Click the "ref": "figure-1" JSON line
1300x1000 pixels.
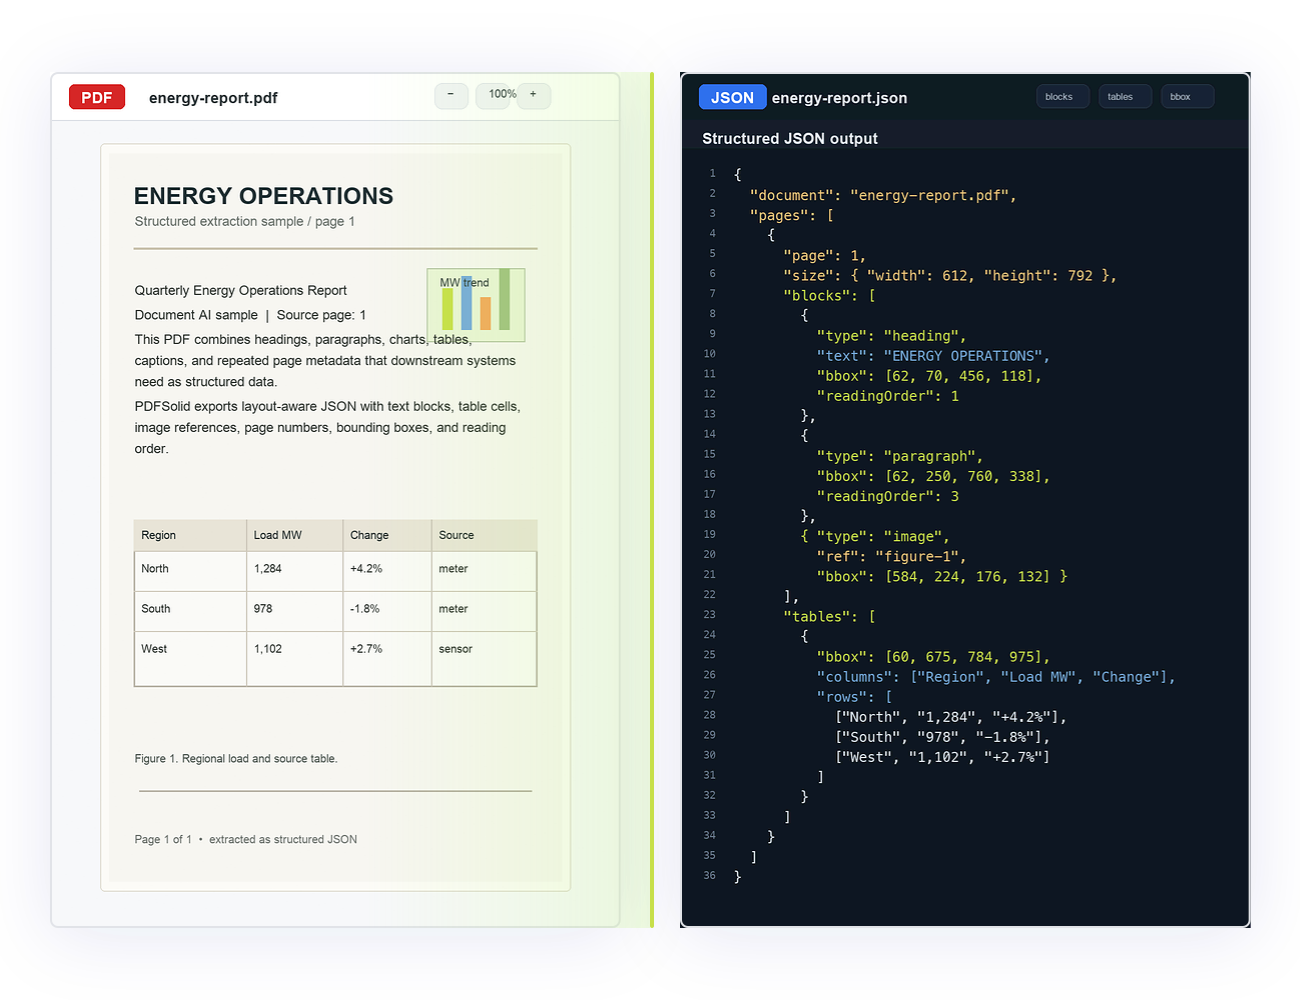click(x=891, y=556)
